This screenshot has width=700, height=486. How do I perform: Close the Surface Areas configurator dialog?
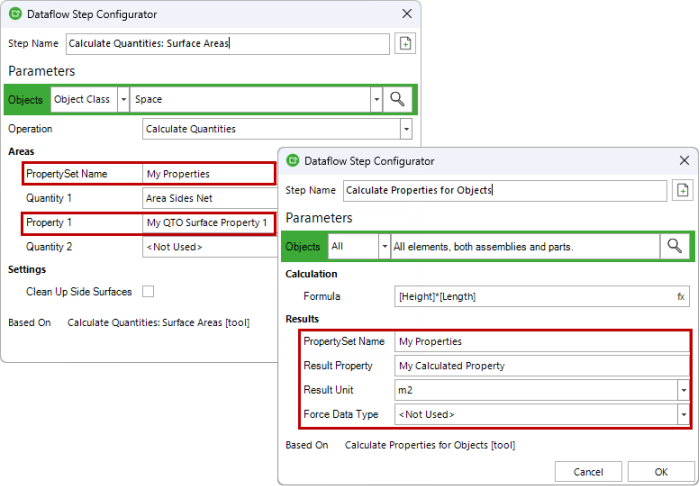click(x=407, y=14)
